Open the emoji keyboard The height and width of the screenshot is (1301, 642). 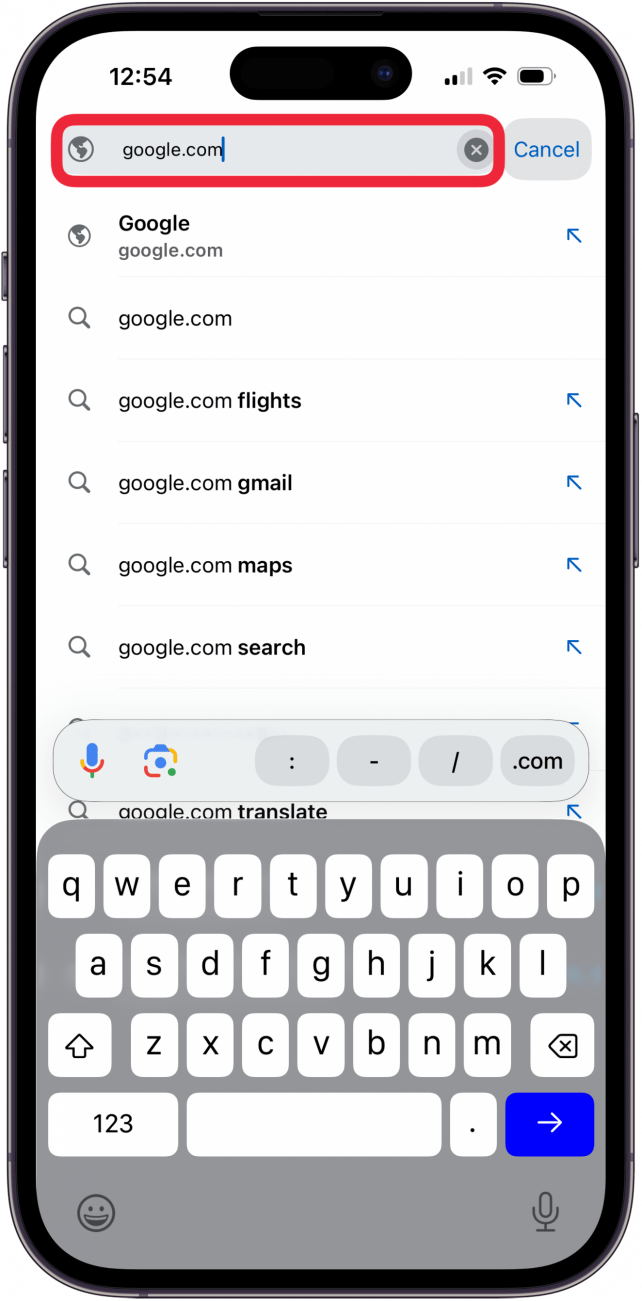(x=96, y=1214)
